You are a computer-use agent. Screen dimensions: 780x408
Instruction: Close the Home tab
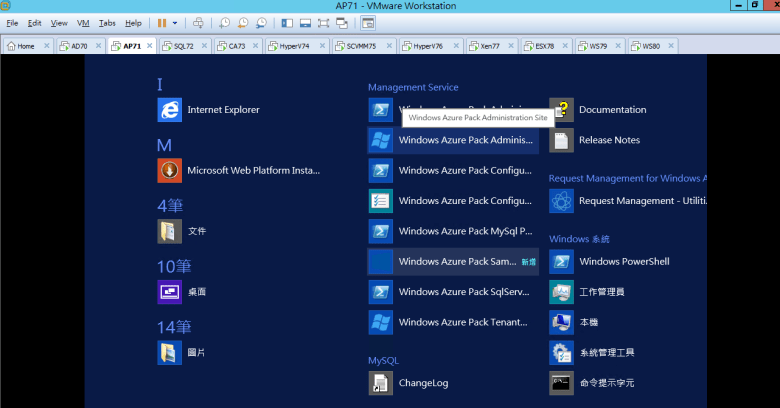click(x=45, y=46)
